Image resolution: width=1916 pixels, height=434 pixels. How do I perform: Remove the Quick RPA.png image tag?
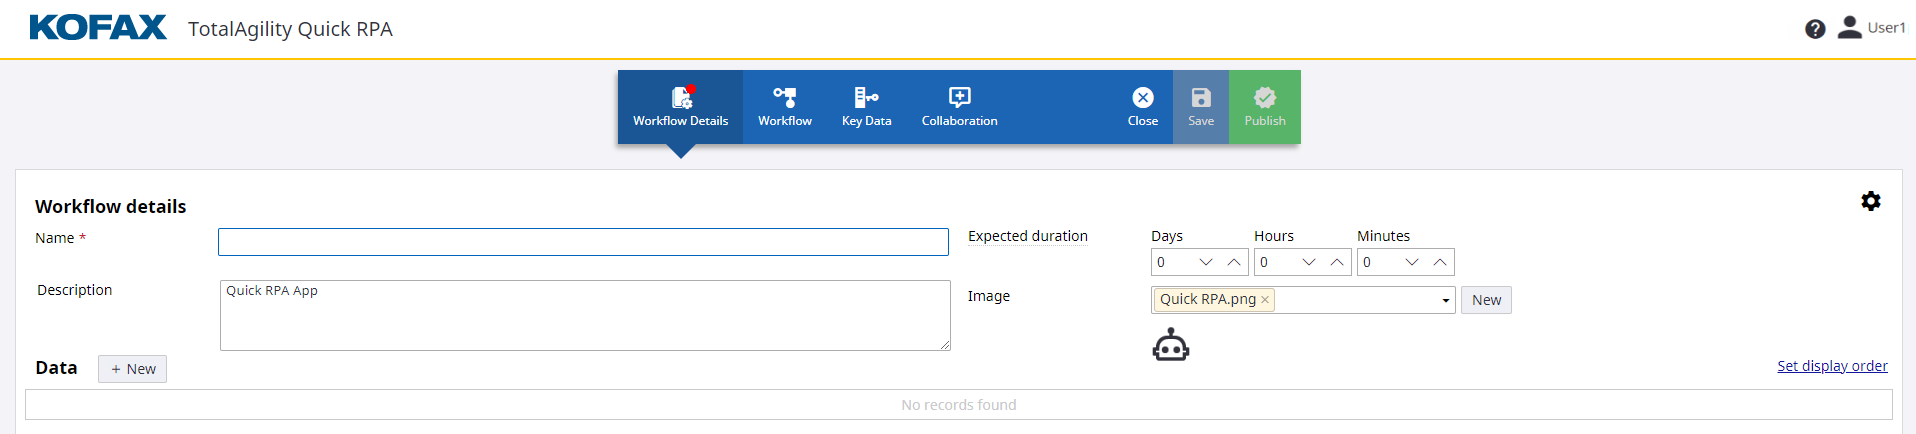click(x=1265, y=300)
